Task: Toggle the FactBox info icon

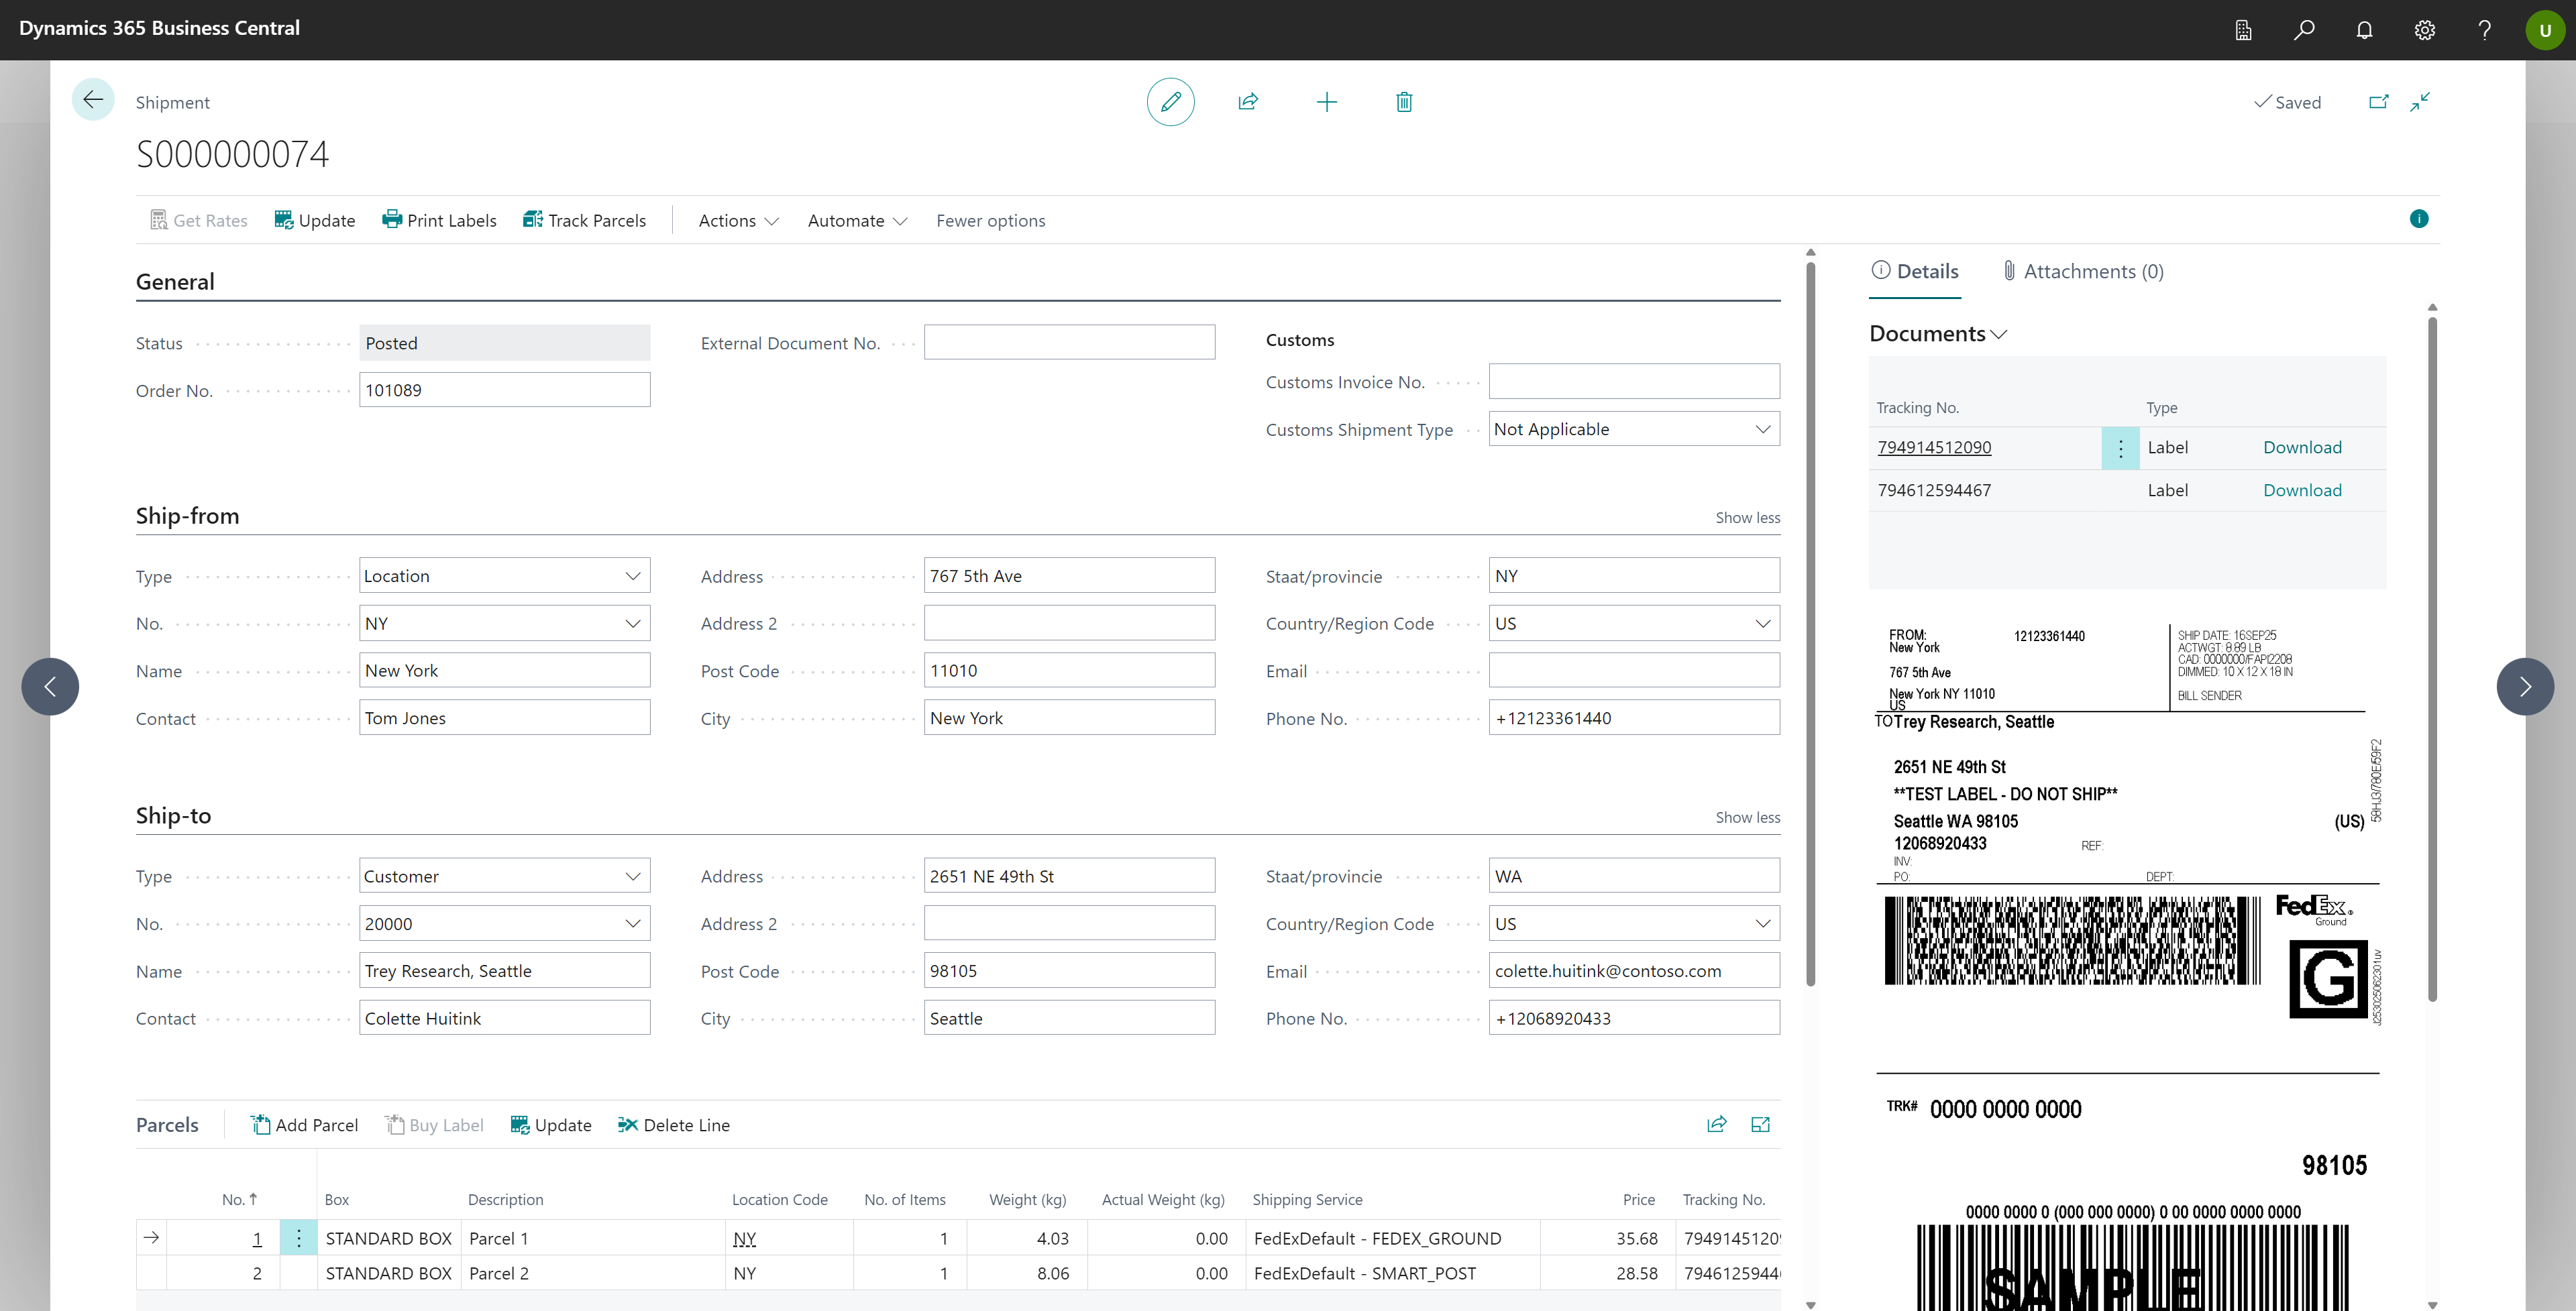Action: pyautogui.click(x=2419, y=219)
